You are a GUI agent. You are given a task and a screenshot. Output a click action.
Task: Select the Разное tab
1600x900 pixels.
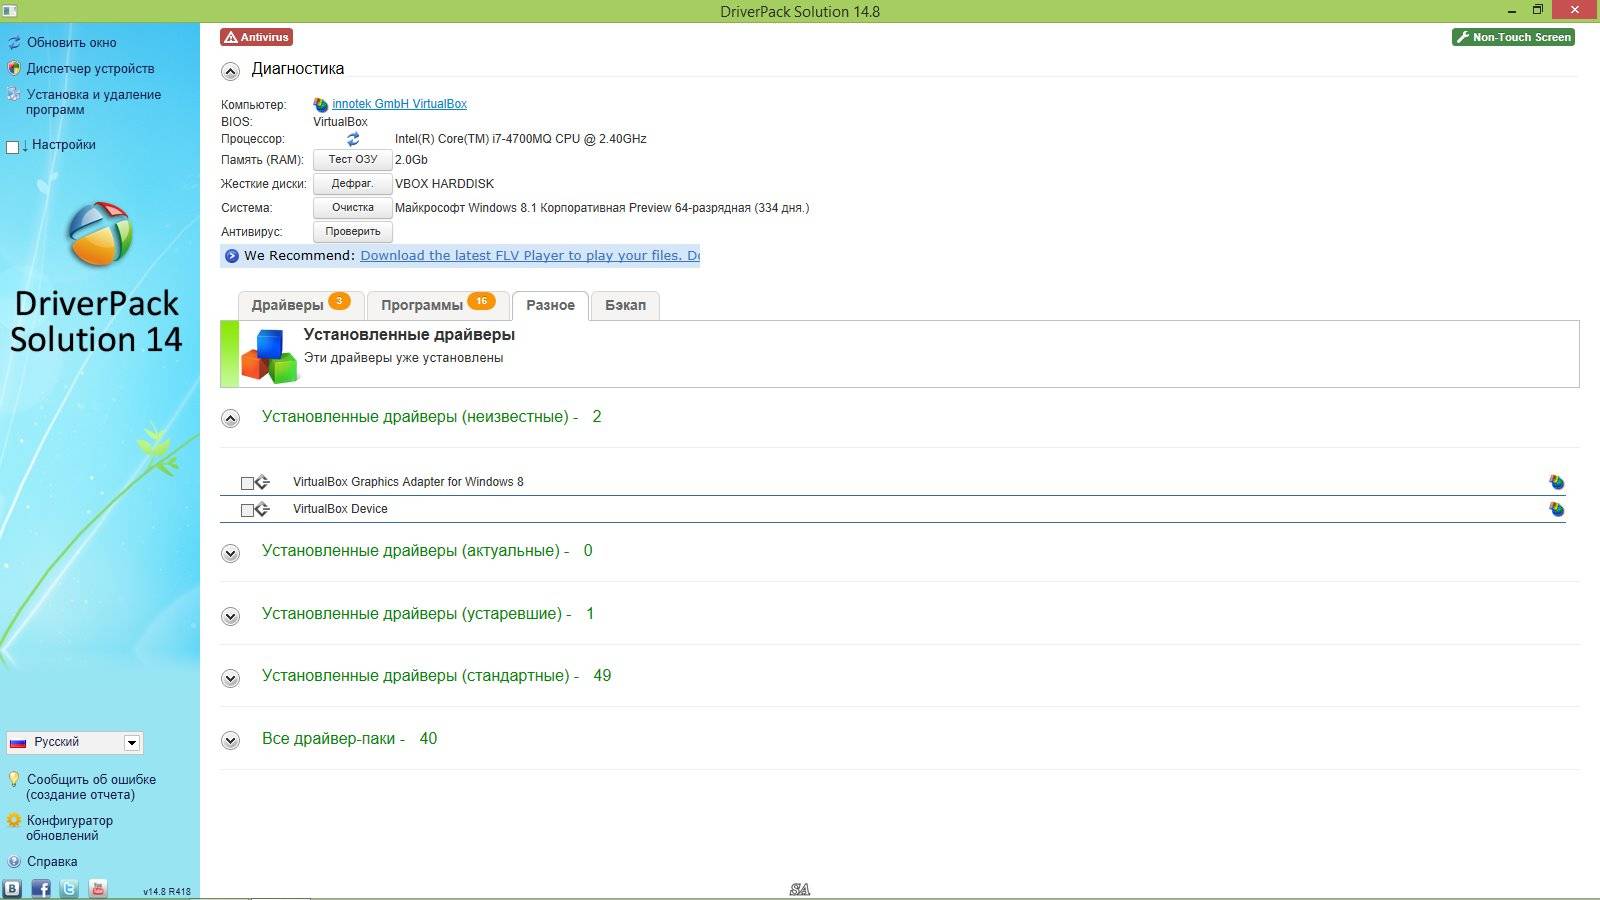pyautogui.click(x=550, y=305)
